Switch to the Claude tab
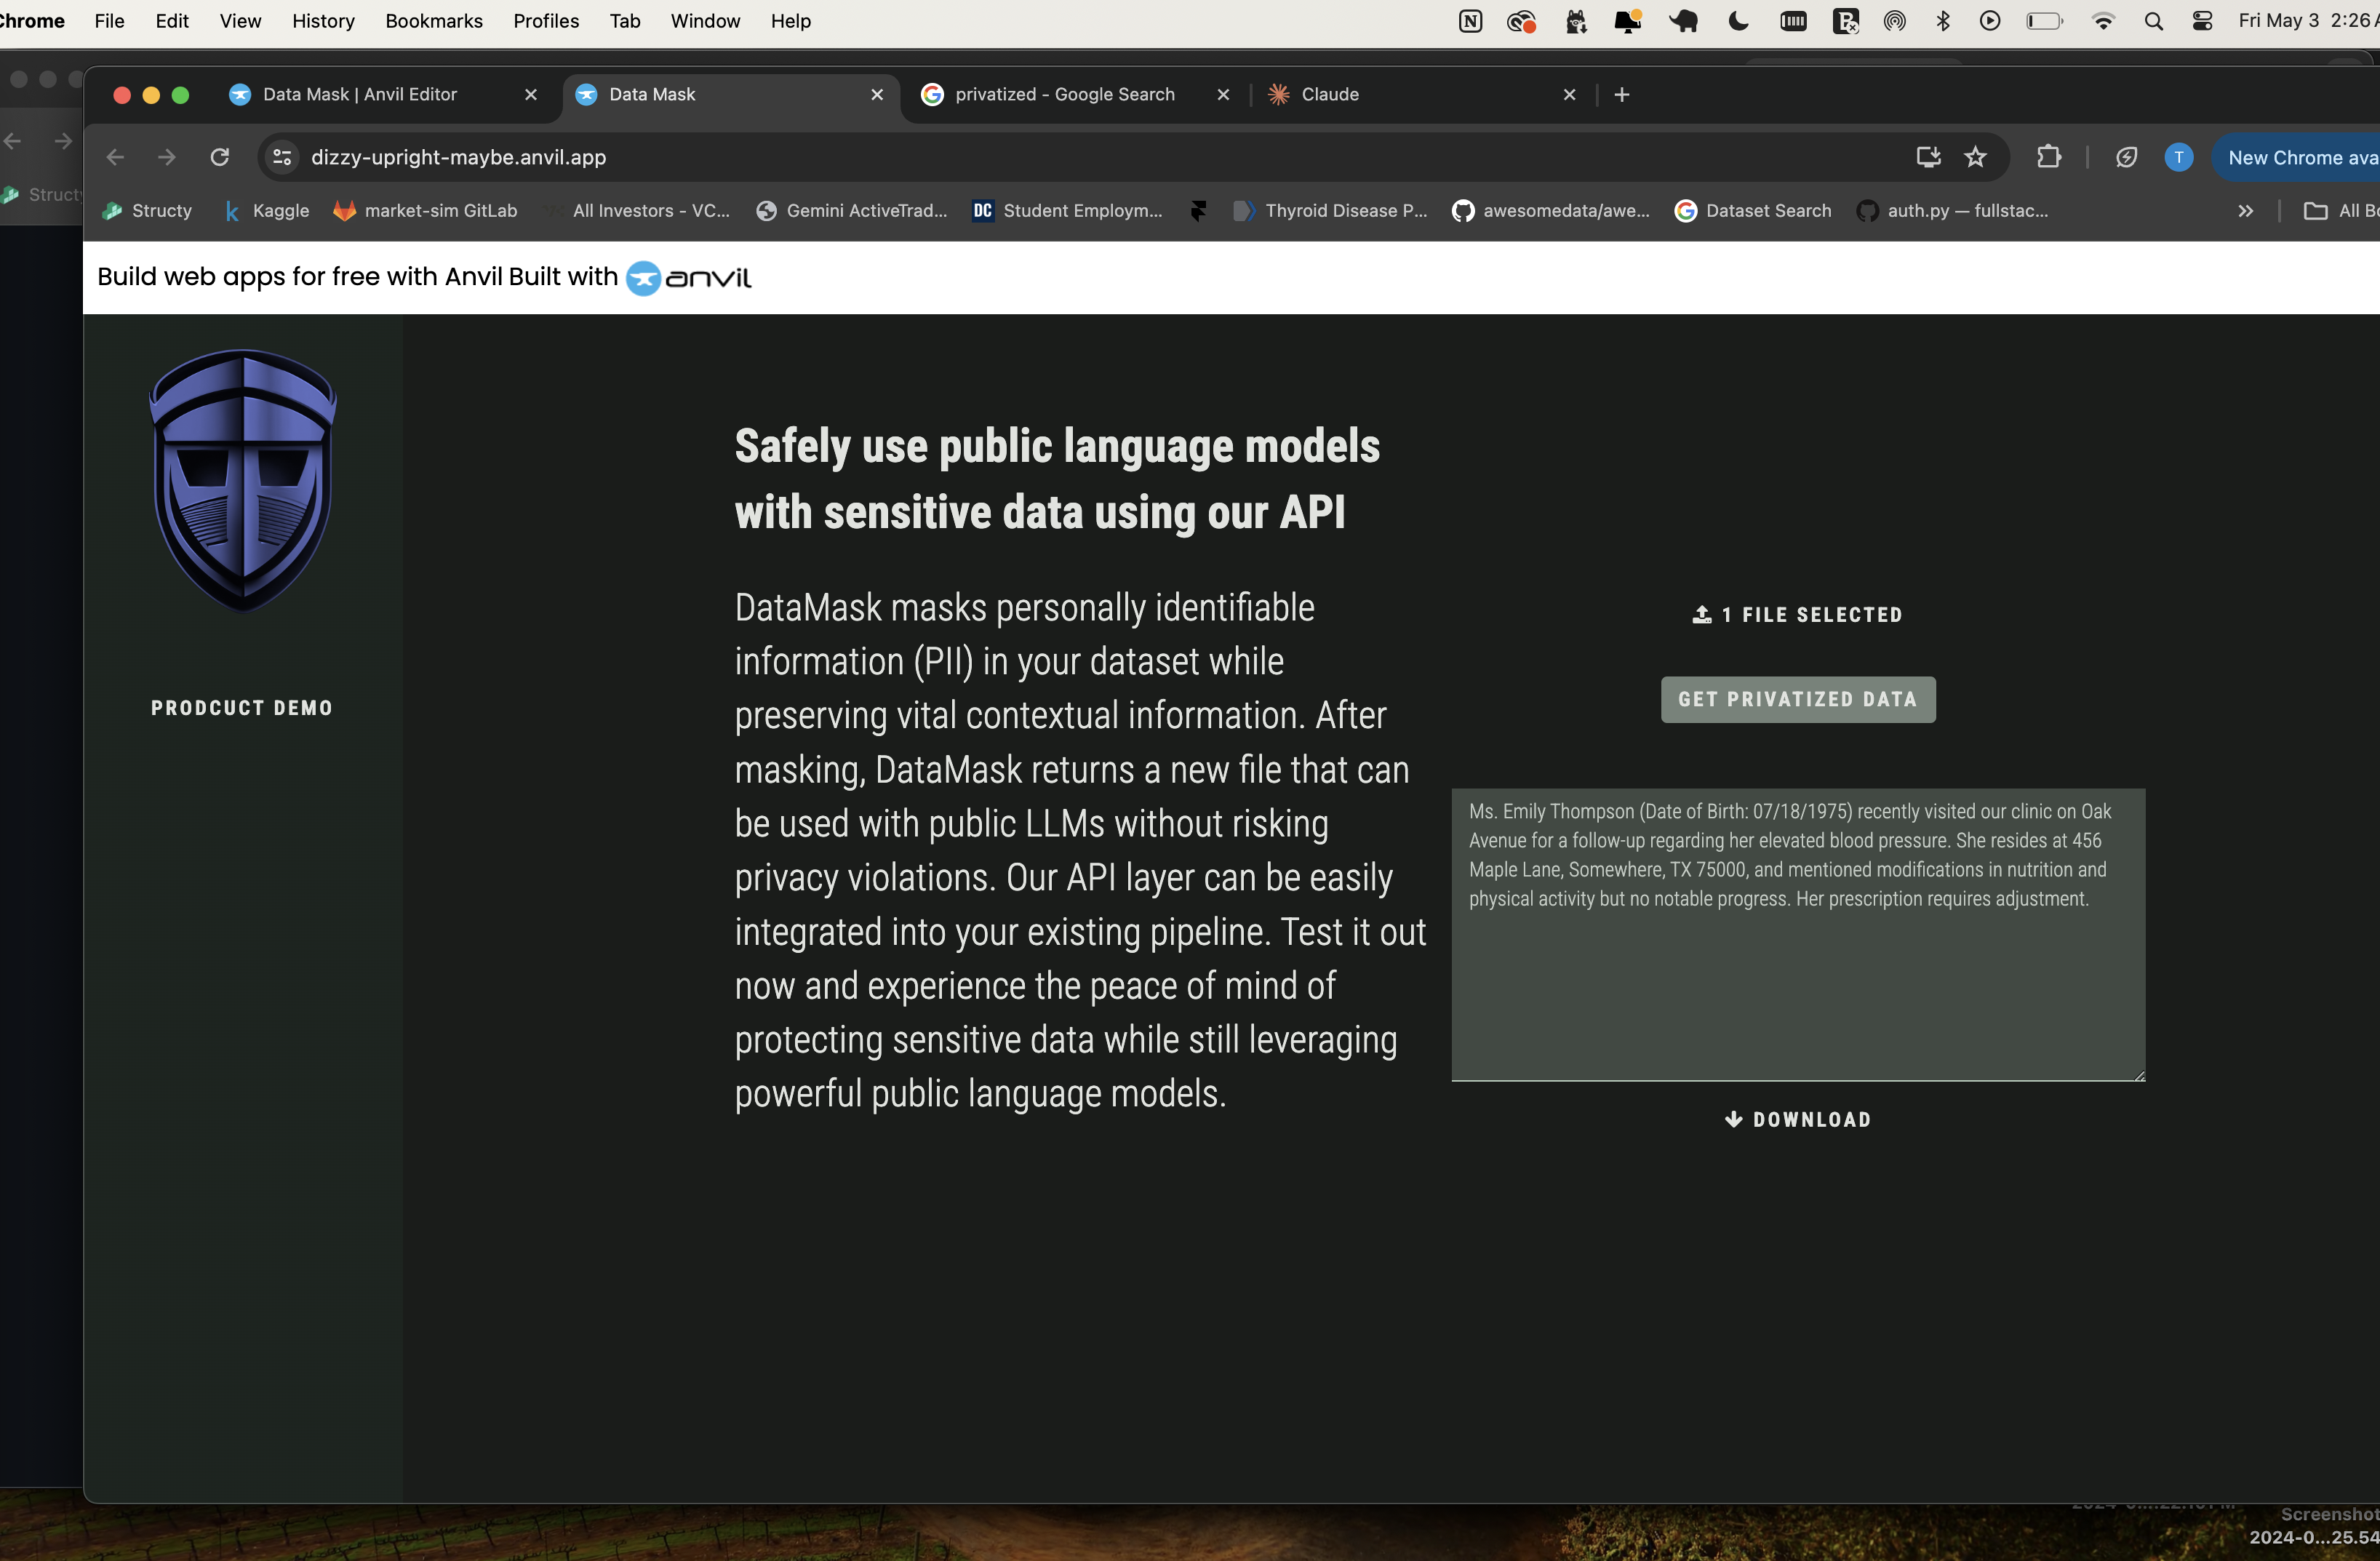The width and height of the screenshot is (2380, 1561). 1329,94
